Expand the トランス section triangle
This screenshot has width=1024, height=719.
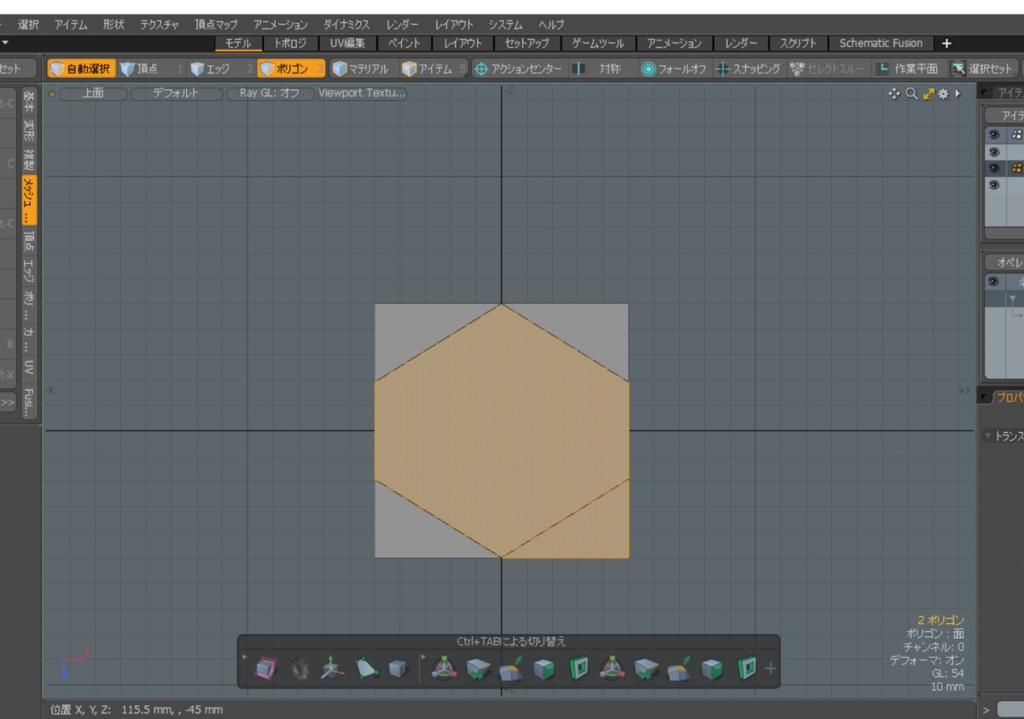(988, 436)
